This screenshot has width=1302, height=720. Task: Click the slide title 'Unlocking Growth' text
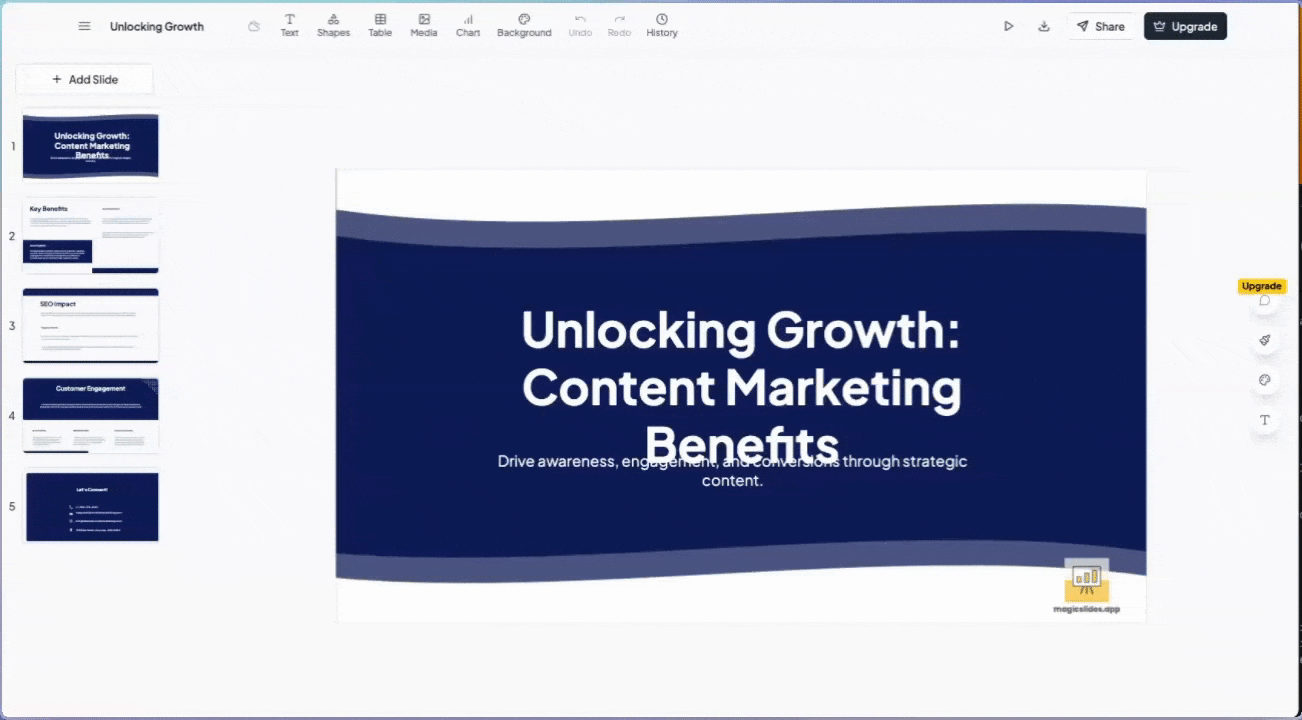(x=740, y=330)
